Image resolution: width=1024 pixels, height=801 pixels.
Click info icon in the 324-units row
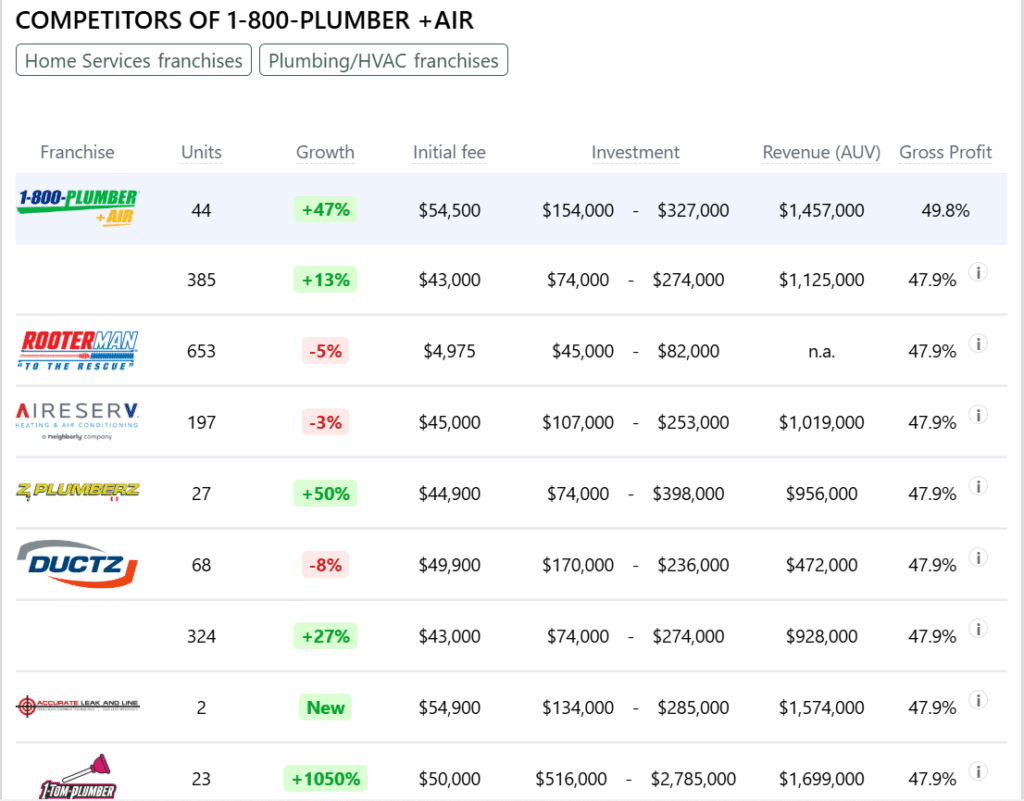pos(978,629)
